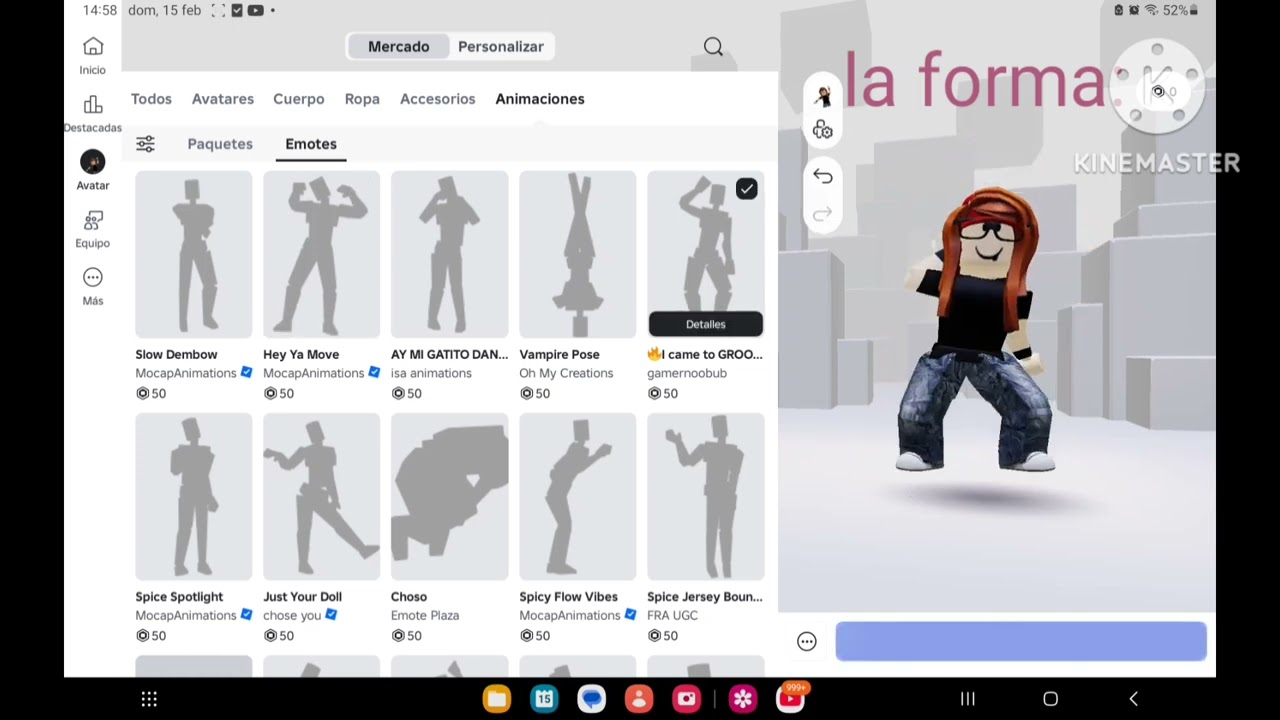Open the filter sliders icon
The image size is (1280, 720).
145,144
